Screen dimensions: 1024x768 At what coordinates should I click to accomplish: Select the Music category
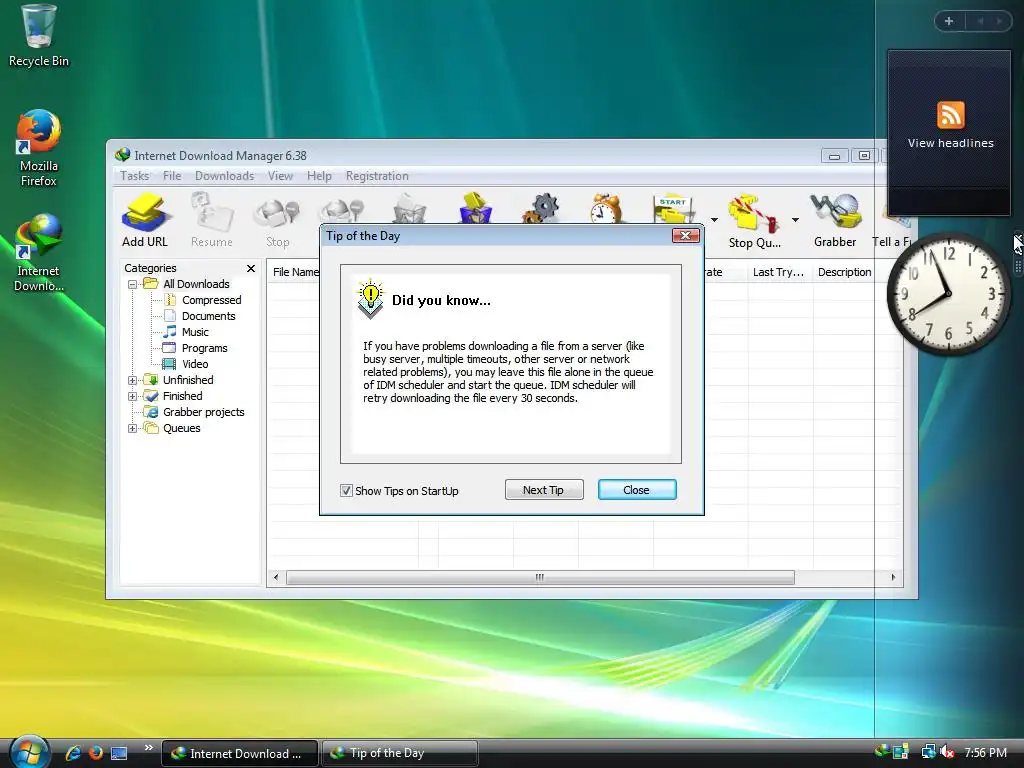186,332
